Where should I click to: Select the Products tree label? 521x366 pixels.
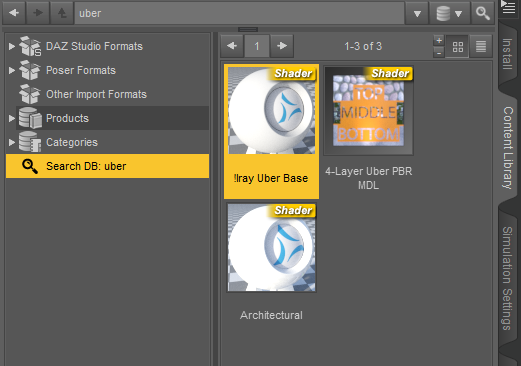pyautogui.click(x=67, y=118)
